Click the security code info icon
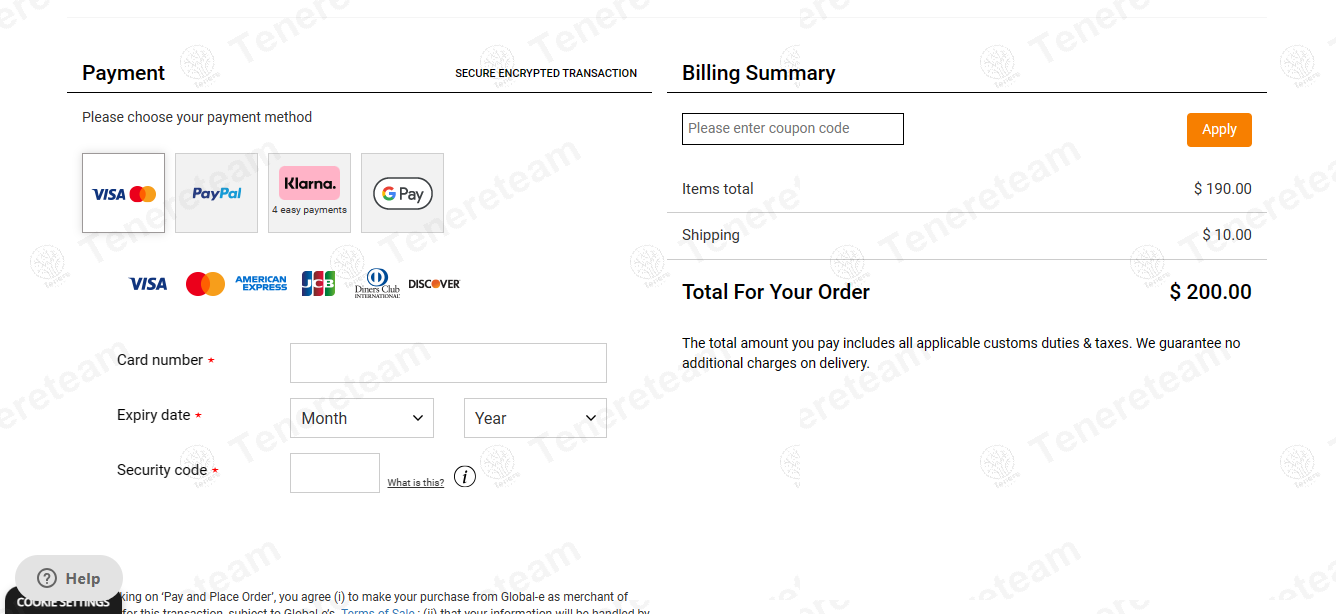This screenshot has width=1336, height=614. (465, 477)
